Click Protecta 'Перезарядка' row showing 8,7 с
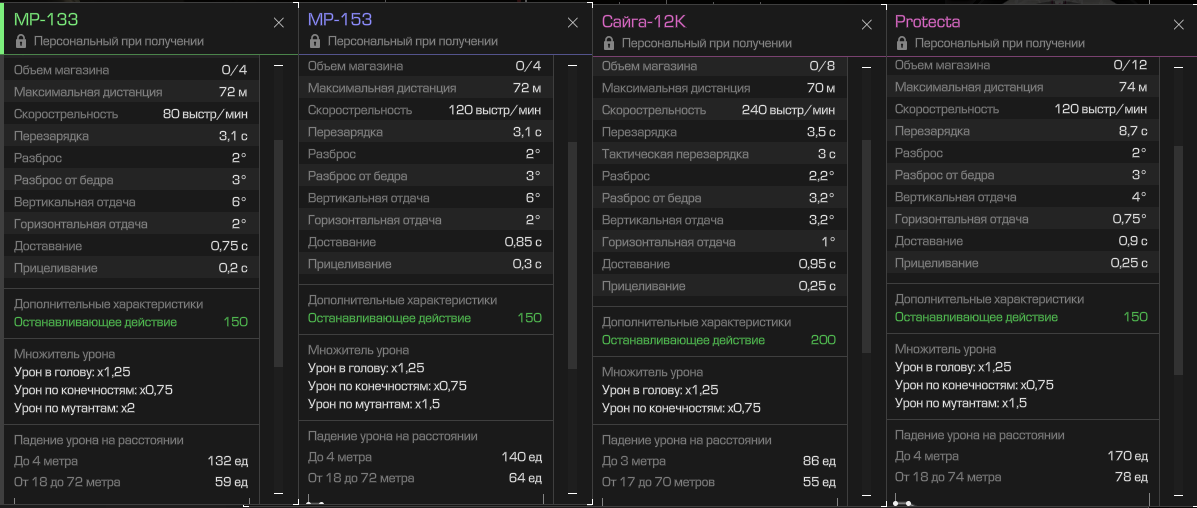This screenshot has width=1197, height=508. 1021,131
